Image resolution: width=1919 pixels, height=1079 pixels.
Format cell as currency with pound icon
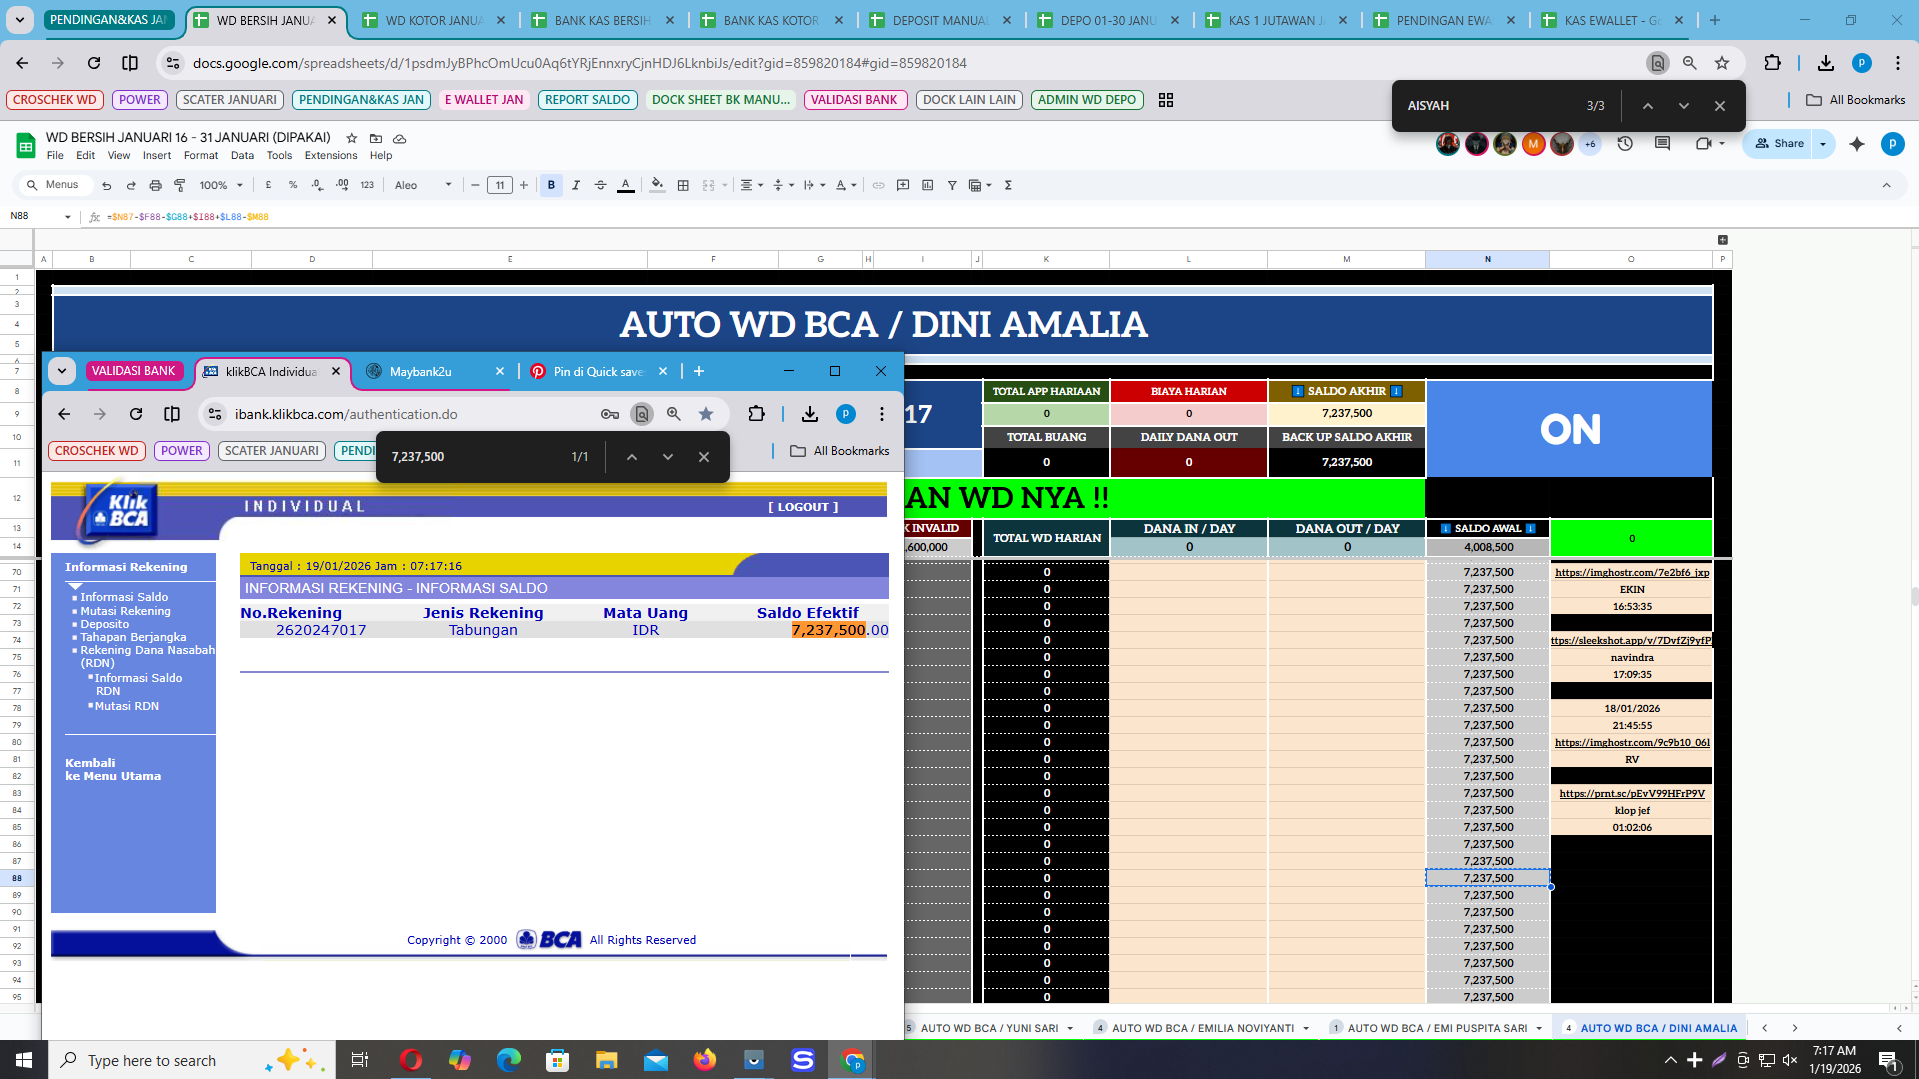(268, 185)
